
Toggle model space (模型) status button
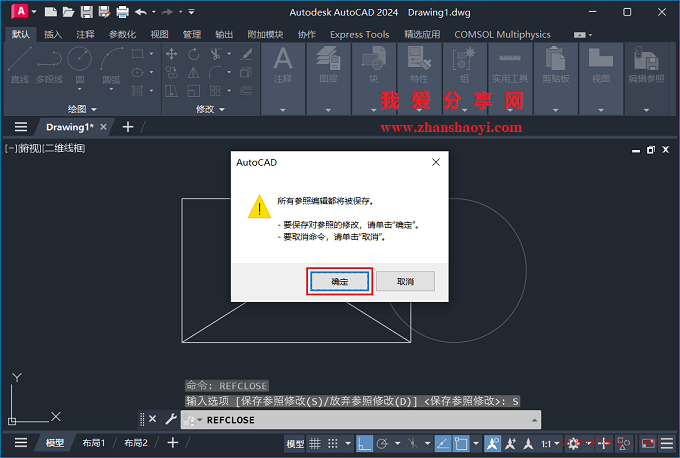[x=295, y=444]
